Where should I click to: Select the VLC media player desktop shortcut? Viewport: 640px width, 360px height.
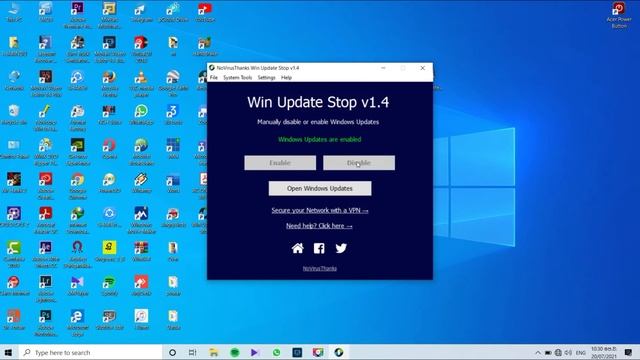141,83
